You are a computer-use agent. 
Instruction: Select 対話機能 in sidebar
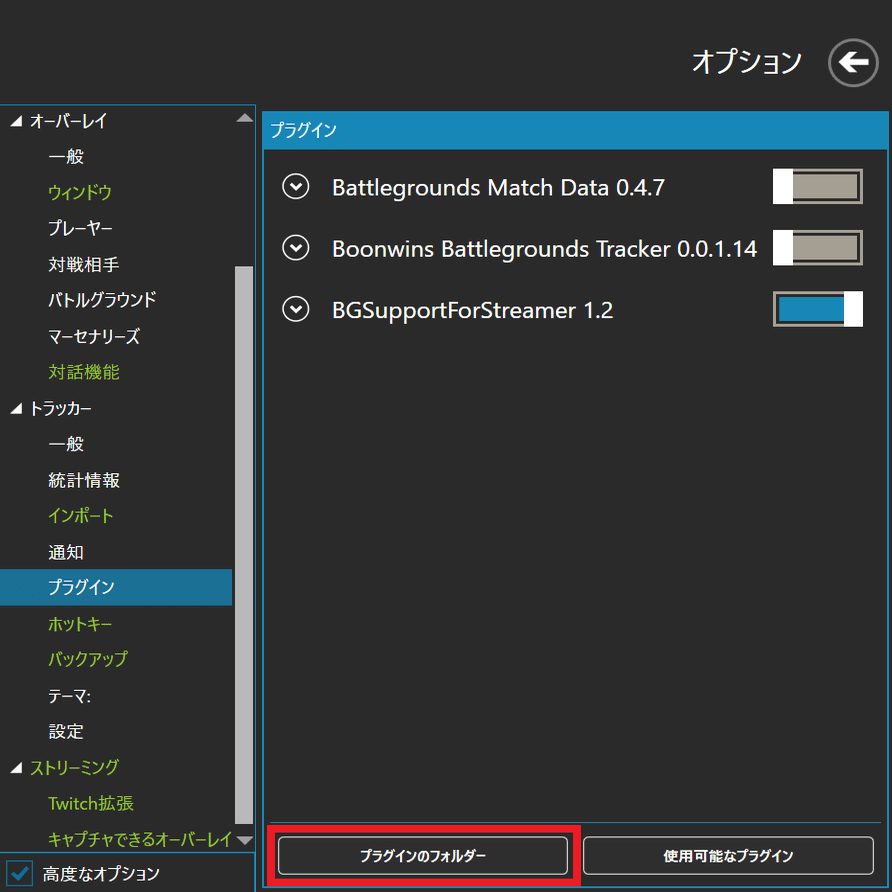coord(84,372)
